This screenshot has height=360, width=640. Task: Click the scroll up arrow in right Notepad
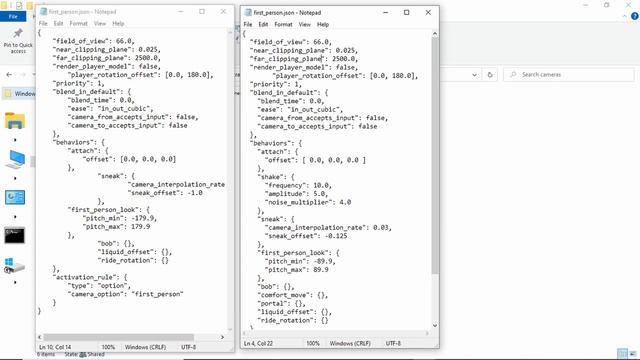point(435,34)
